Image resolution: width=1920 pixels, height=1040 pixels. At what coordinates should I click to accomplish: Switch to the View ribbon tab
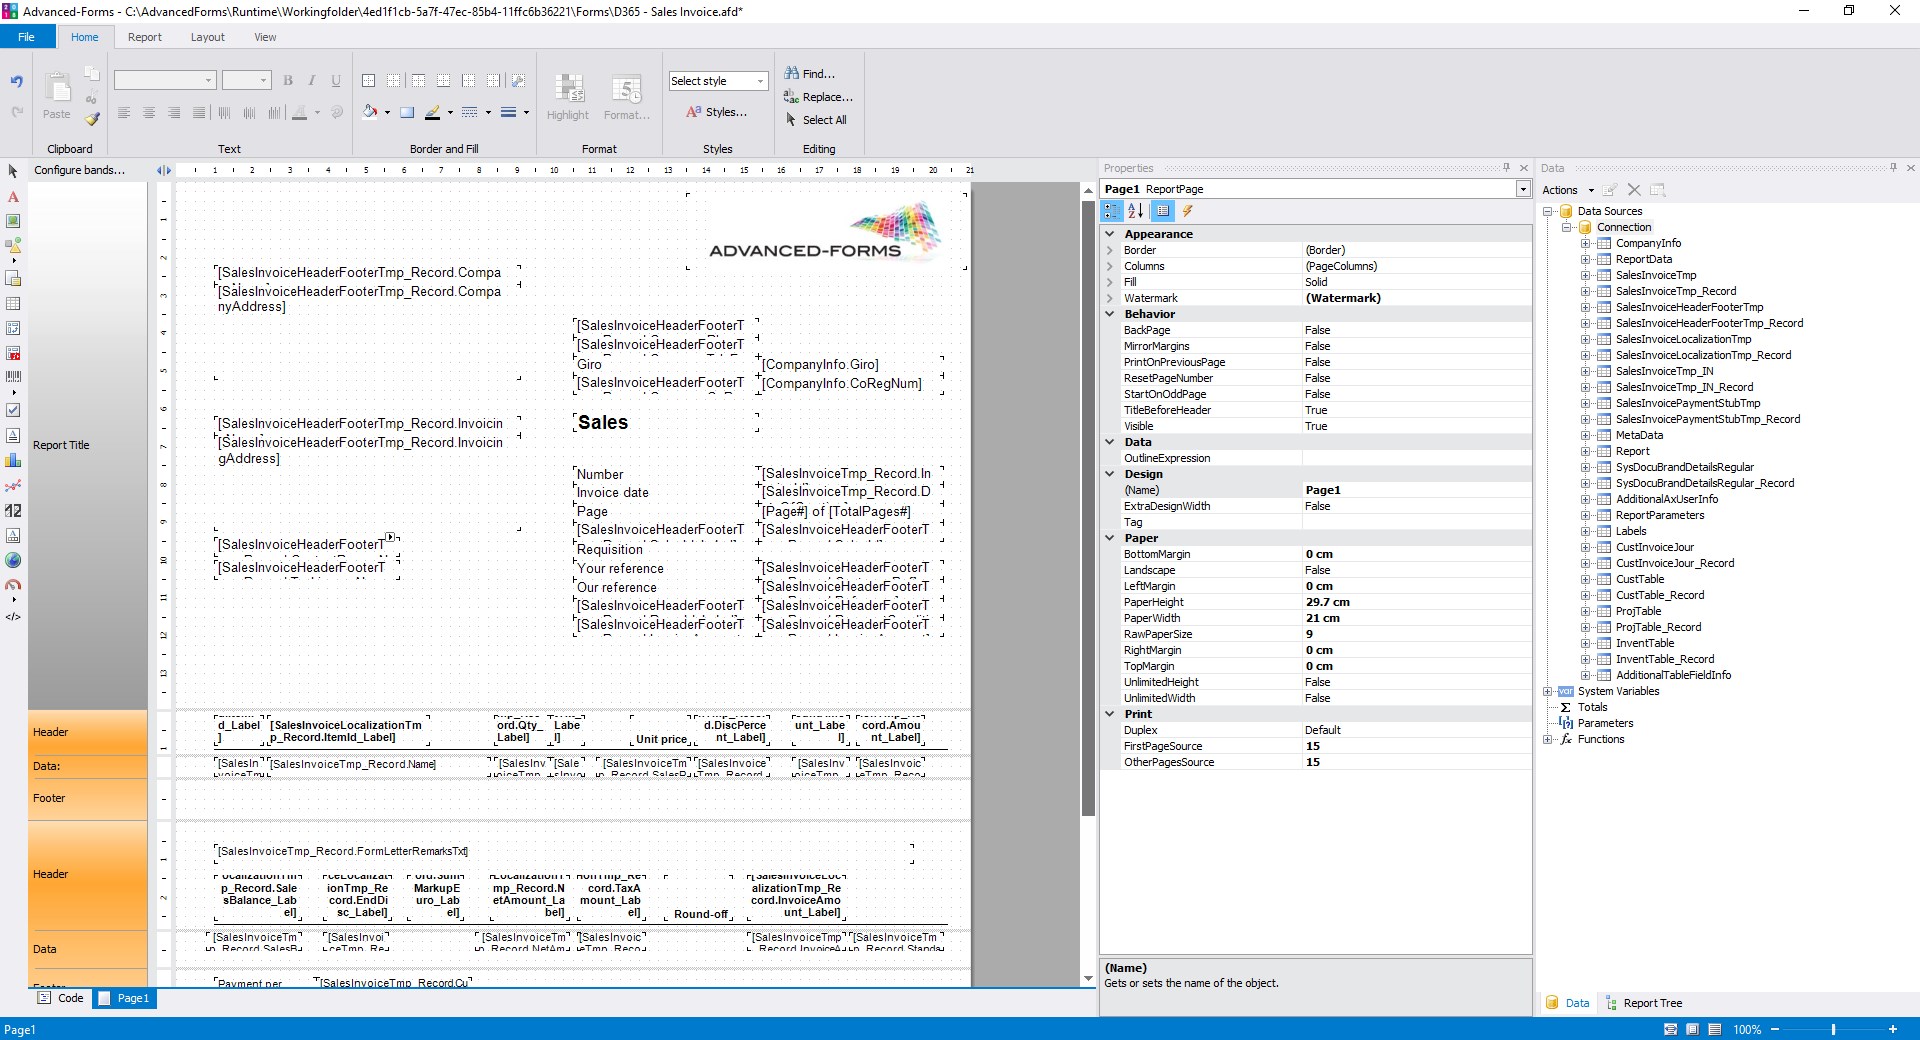(x=265, y=37)
